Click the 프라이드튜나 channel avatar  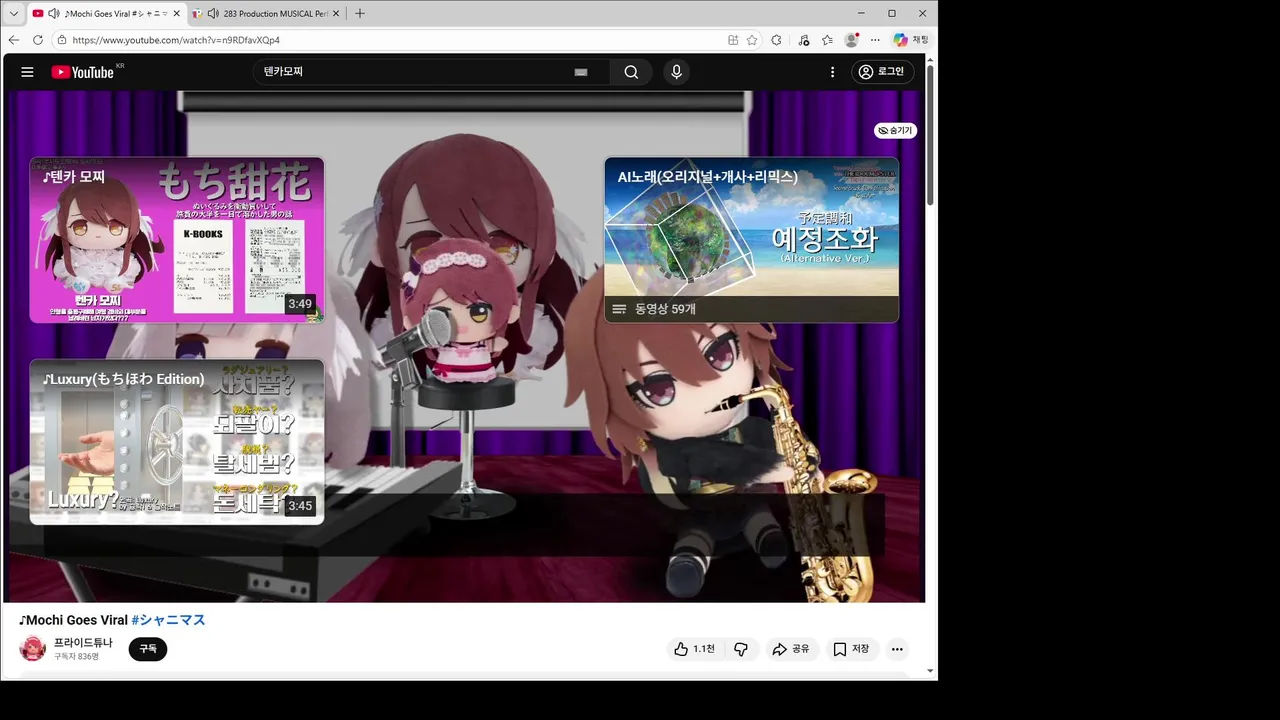tap(33, 649)
